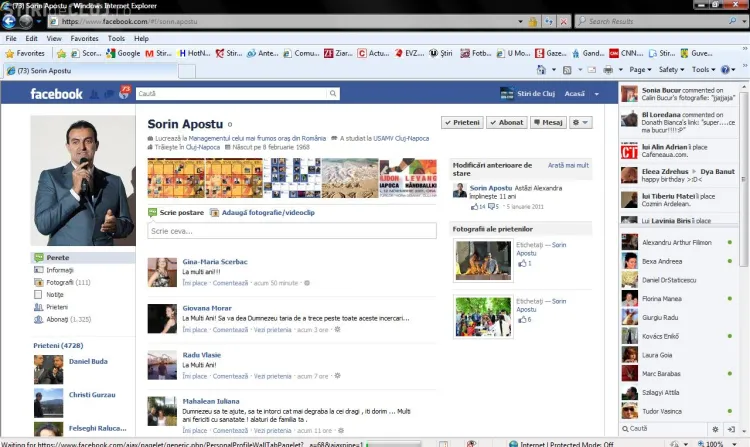Open the Tools menu in menu bar
Screen dimensions: 750x447
point(117,38)
